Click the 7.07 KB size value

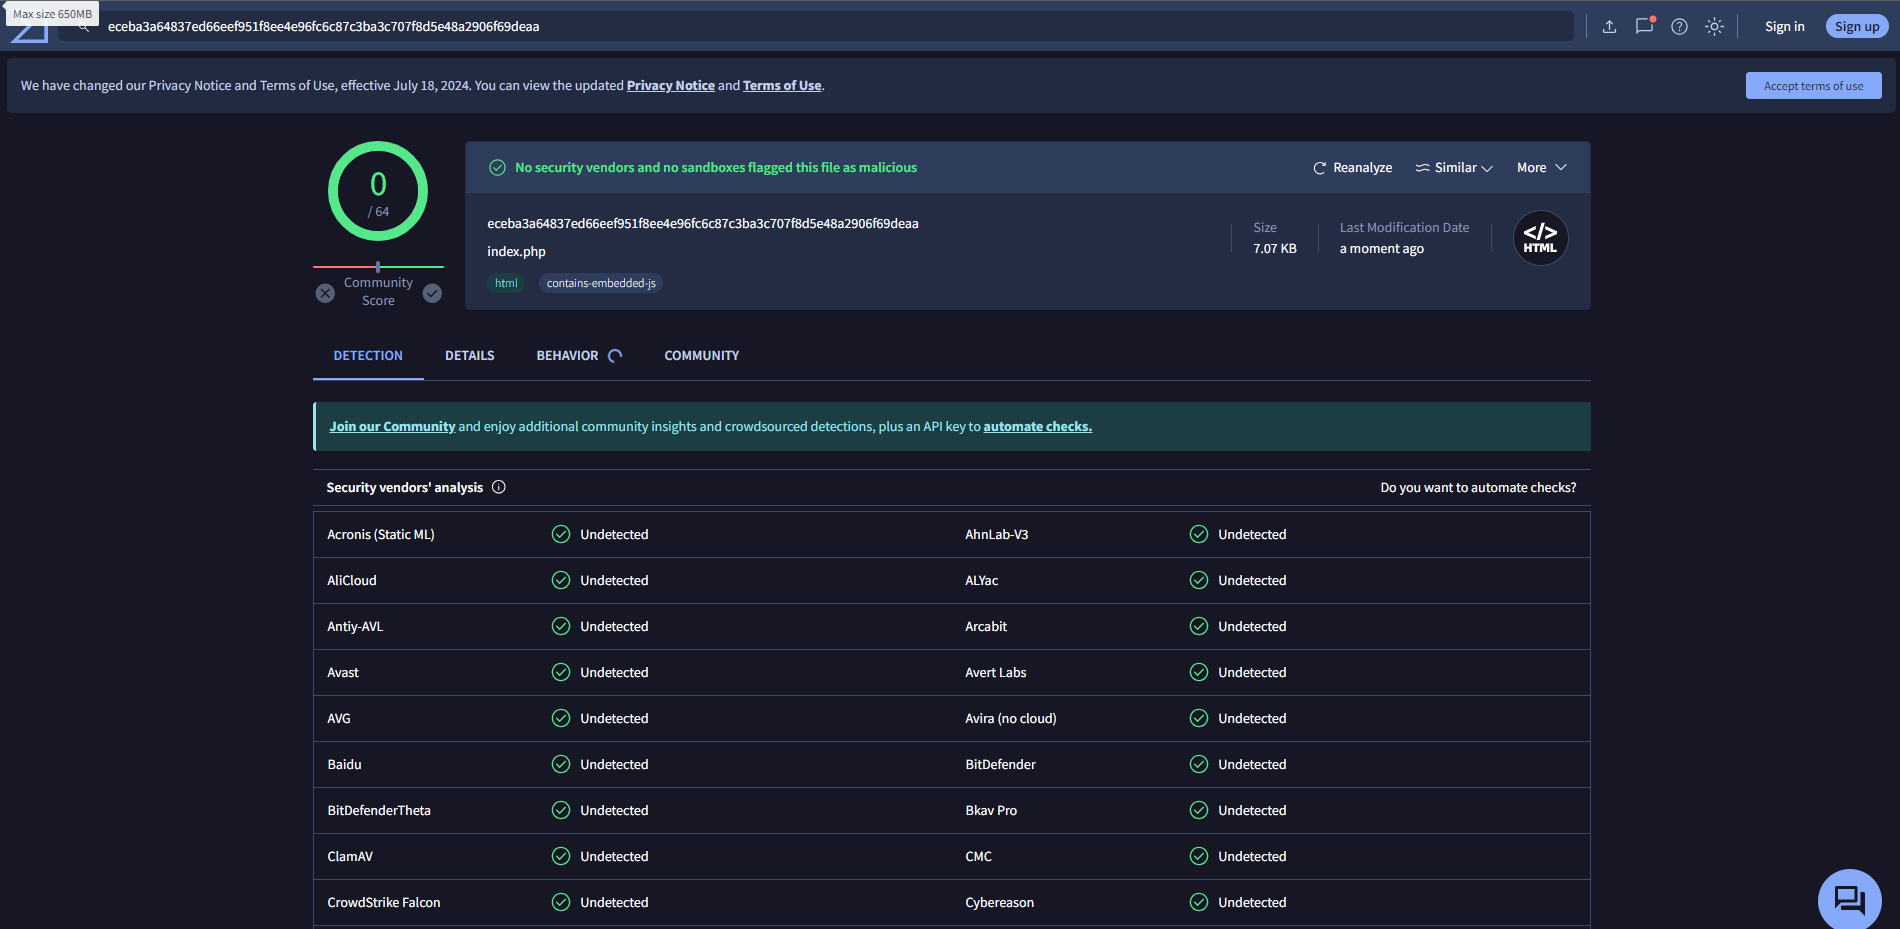(1275, 249)
